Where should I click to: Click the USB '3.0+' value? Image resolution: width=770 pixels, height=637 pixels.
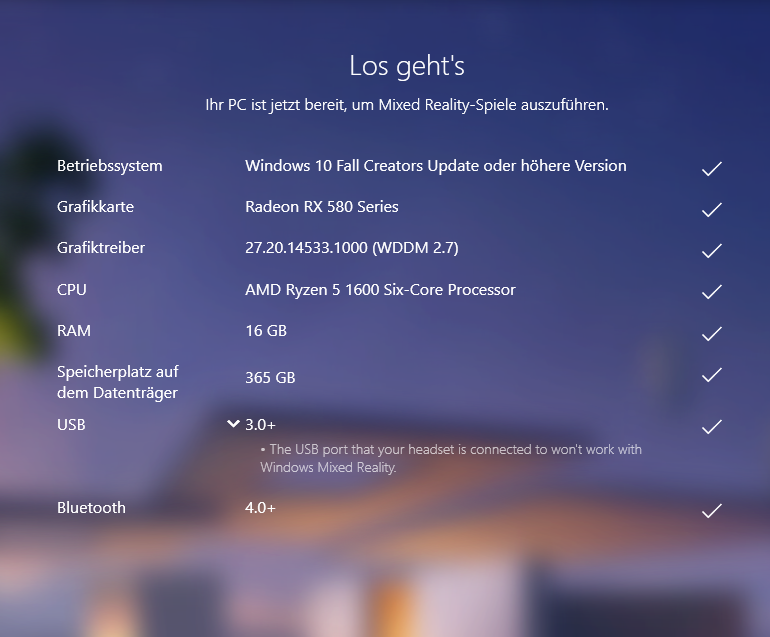point(260,424)
